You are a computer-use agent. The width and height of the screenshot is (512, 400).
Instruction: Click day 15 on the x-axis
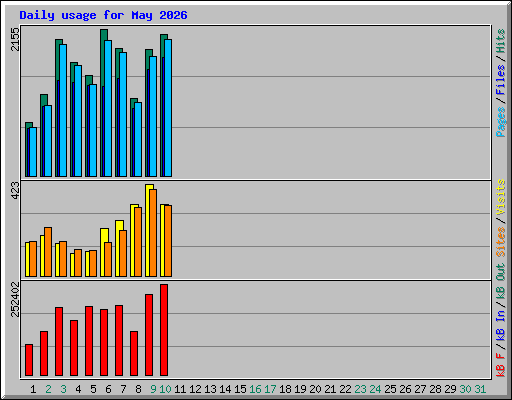pos(240,389)
